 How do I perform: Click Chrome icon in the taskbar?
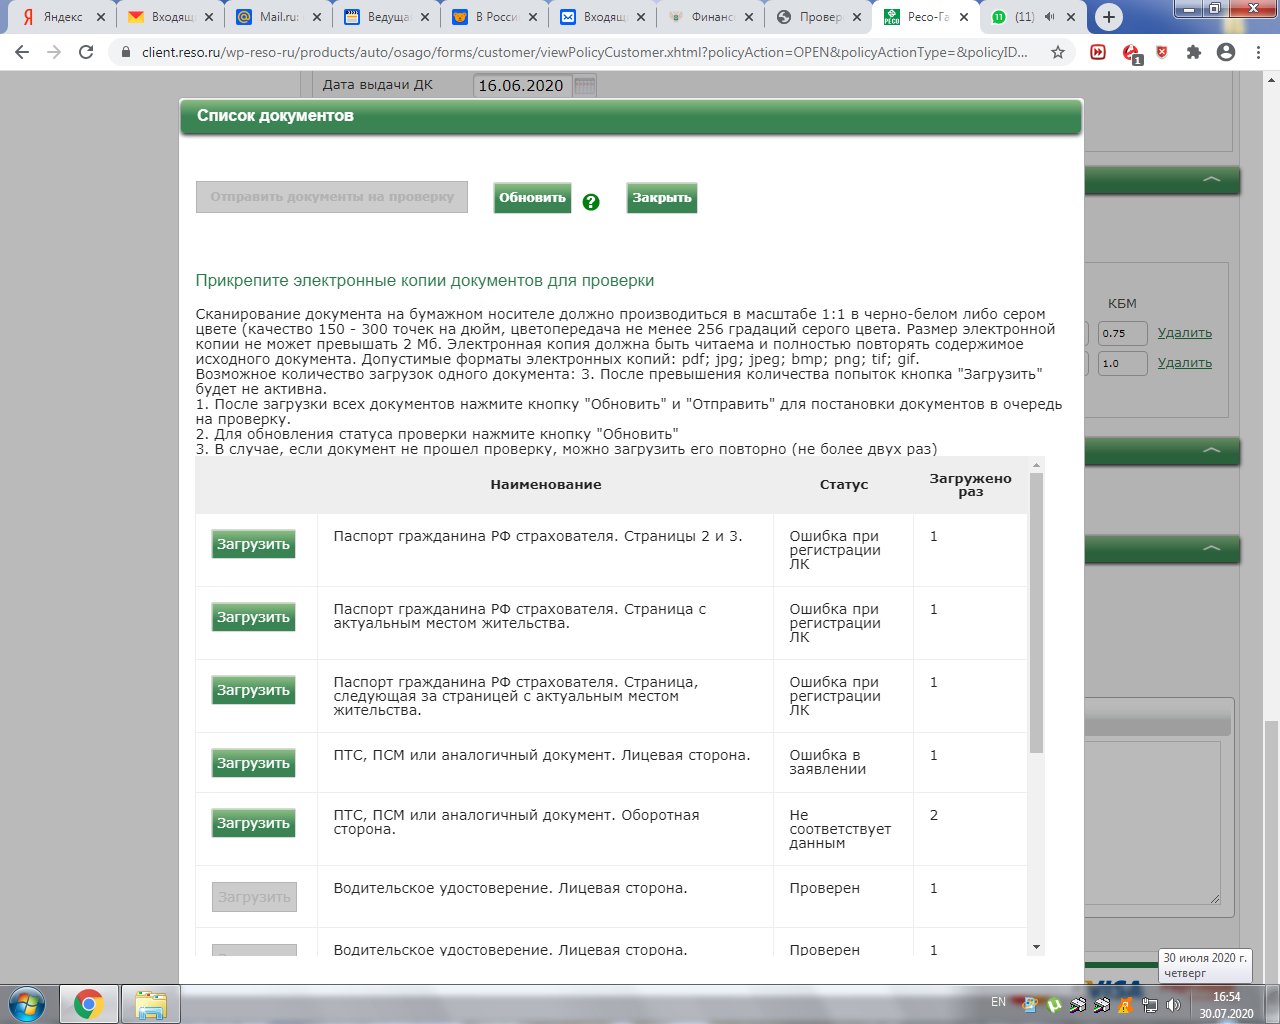point(88,1004)
